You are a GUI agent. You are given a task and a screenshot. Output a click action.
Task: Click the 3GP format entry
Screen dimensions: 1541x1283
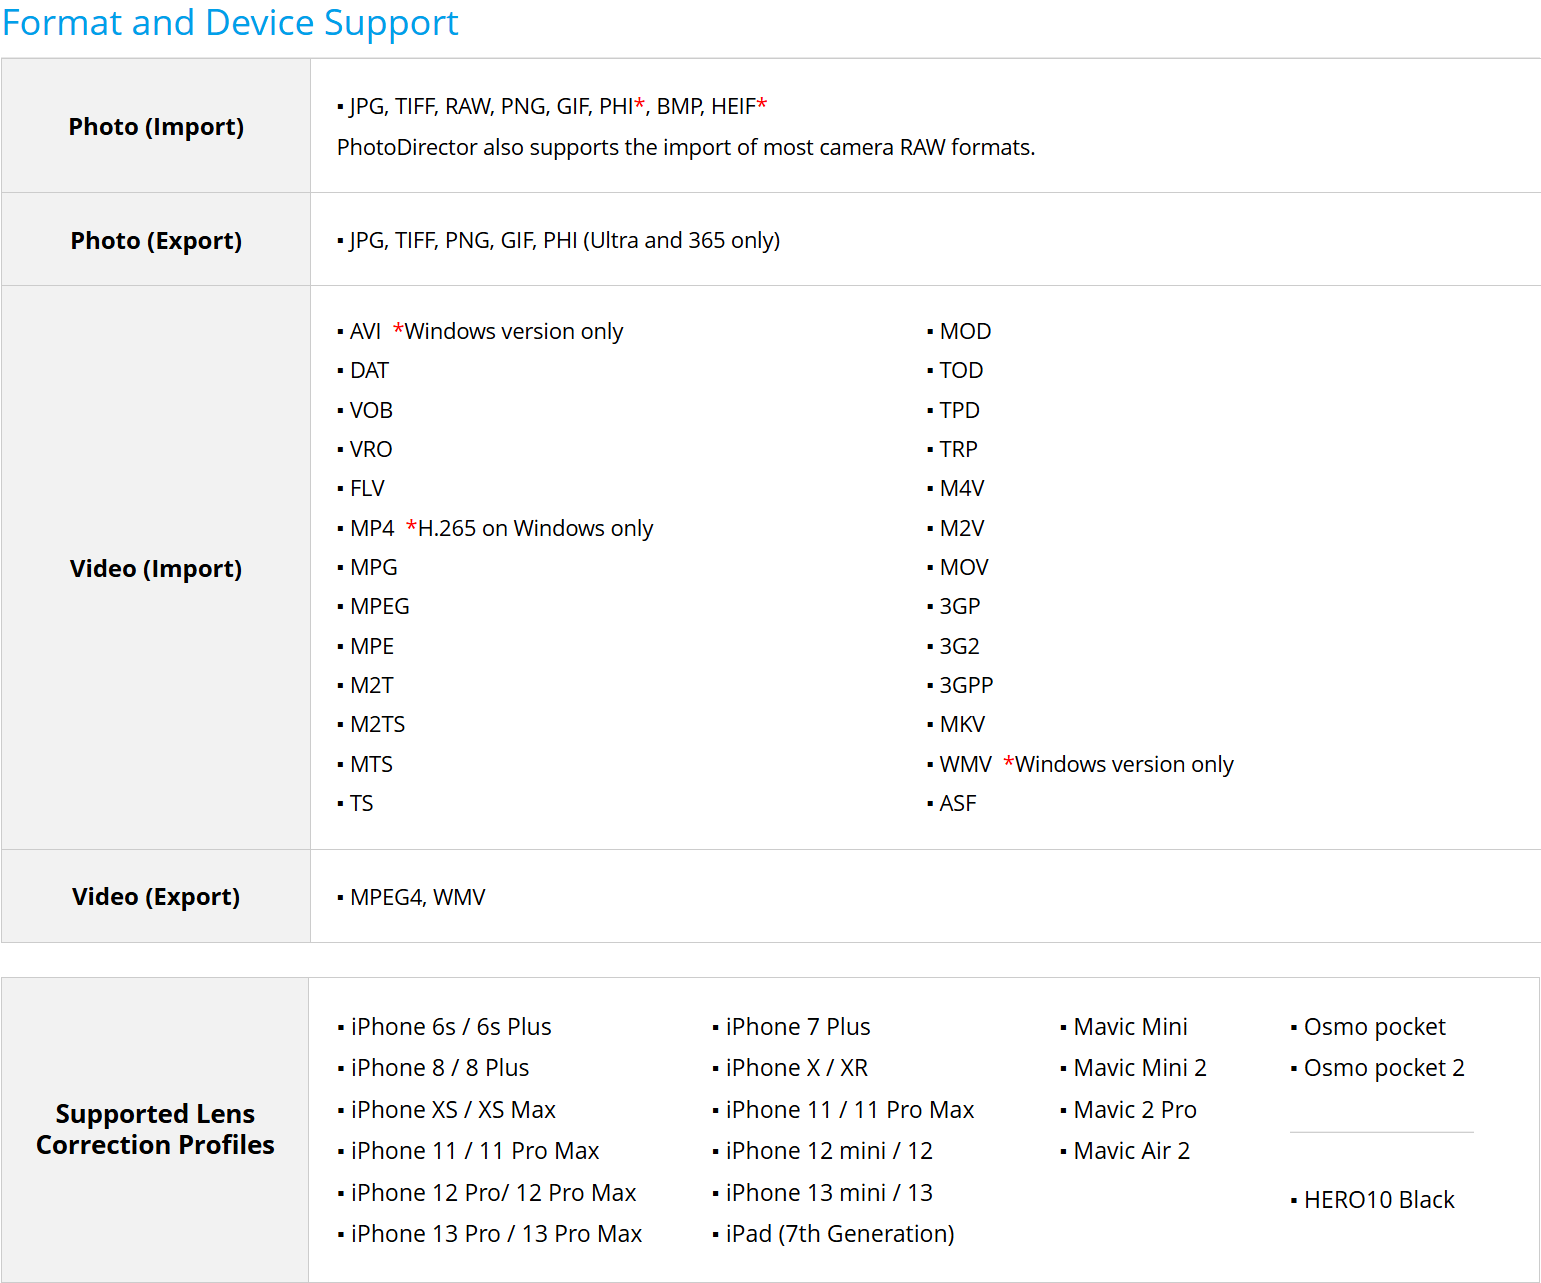(x=960, y=607)
